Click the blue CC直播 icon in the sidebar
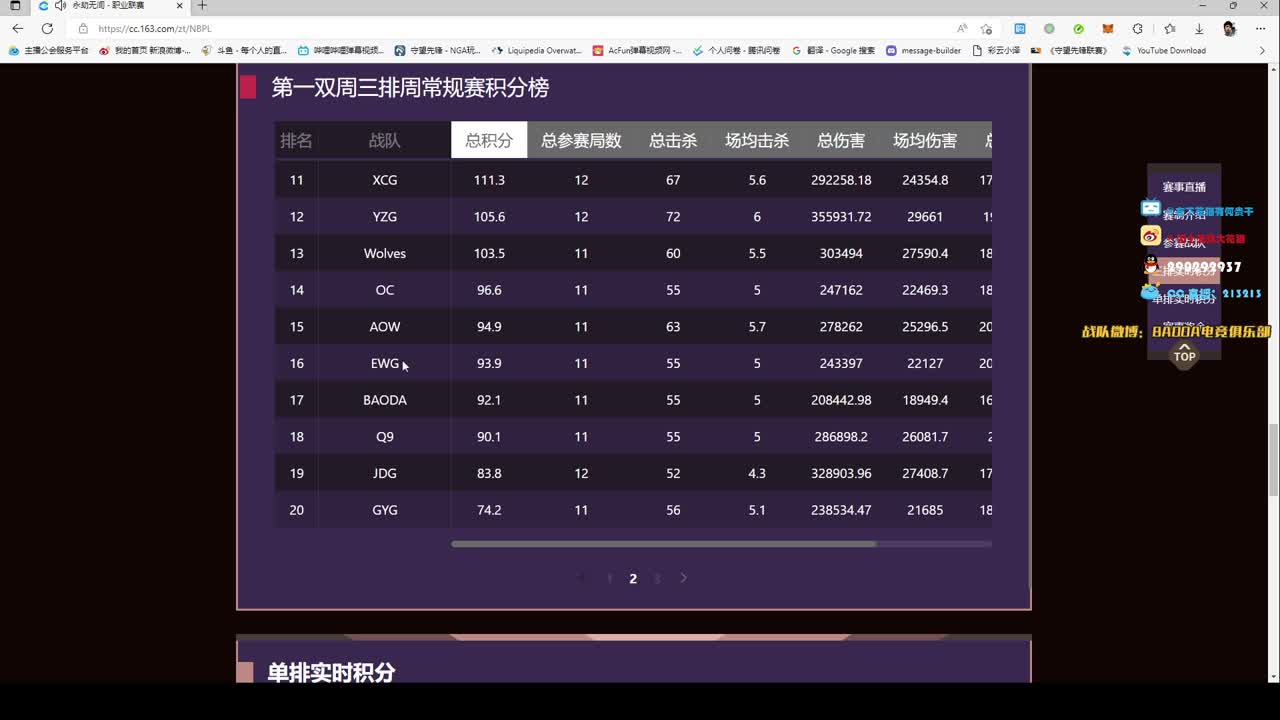1280x720 pixels. coord(1150,292)
